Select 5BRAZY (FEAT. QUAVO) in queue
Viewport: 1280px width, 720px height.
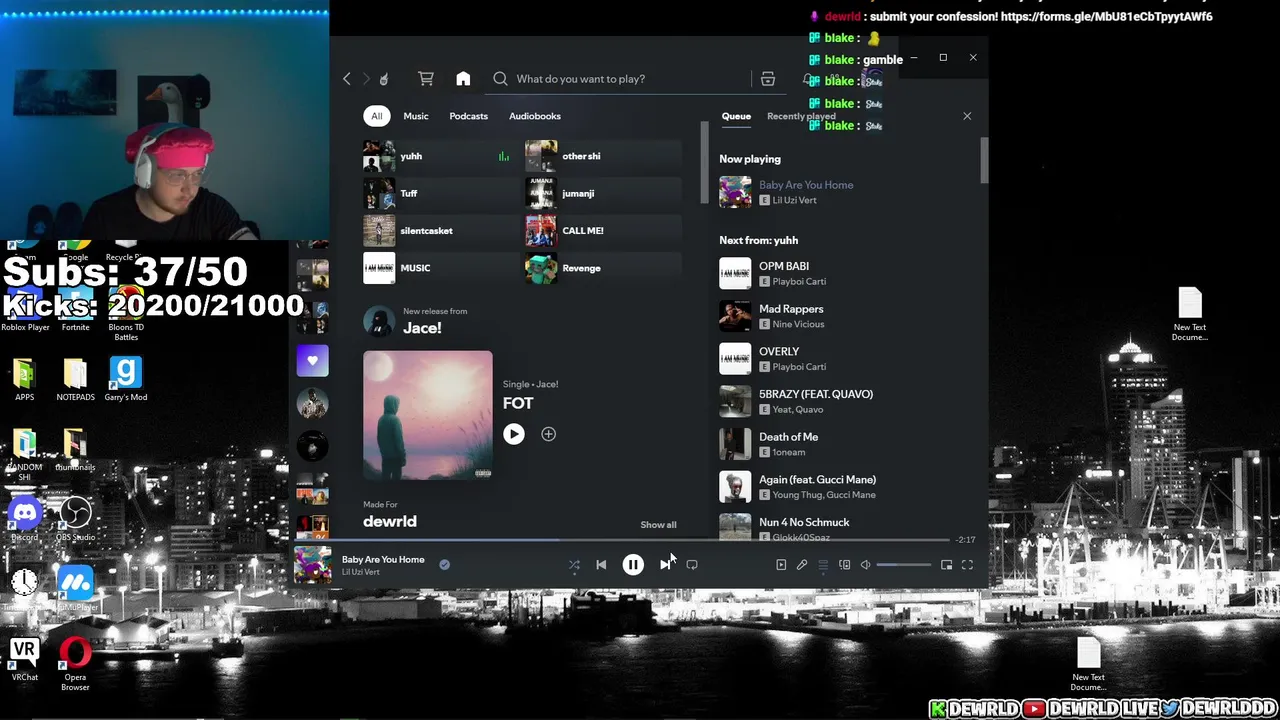[846, 401]
